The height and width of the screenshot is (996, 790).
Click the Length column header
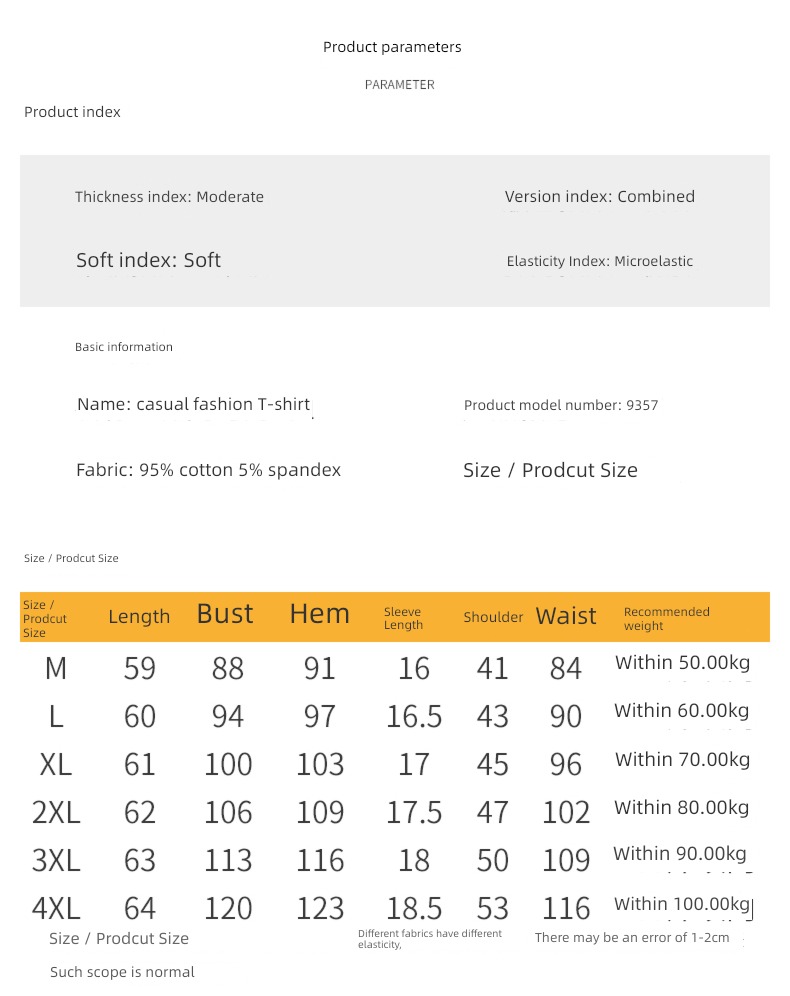click(x=139, y=617)
